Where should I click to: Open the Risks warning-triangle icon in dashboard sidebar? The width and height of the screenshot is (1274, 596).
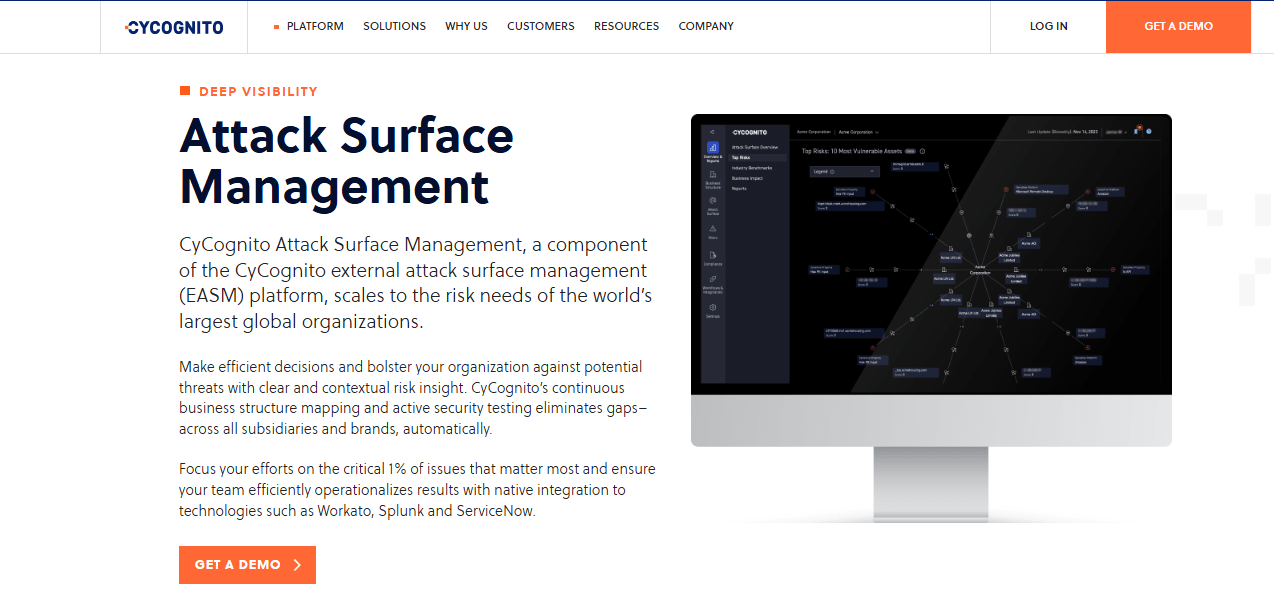tap(713, 231)
